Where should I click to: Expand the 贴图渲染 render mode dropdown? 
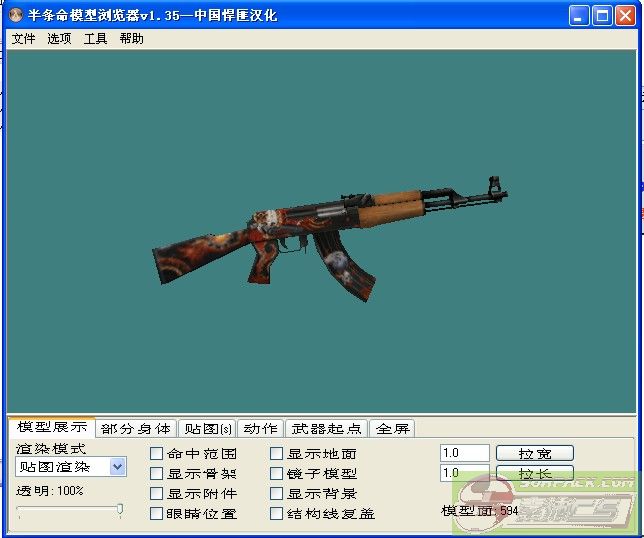[117, 467]
